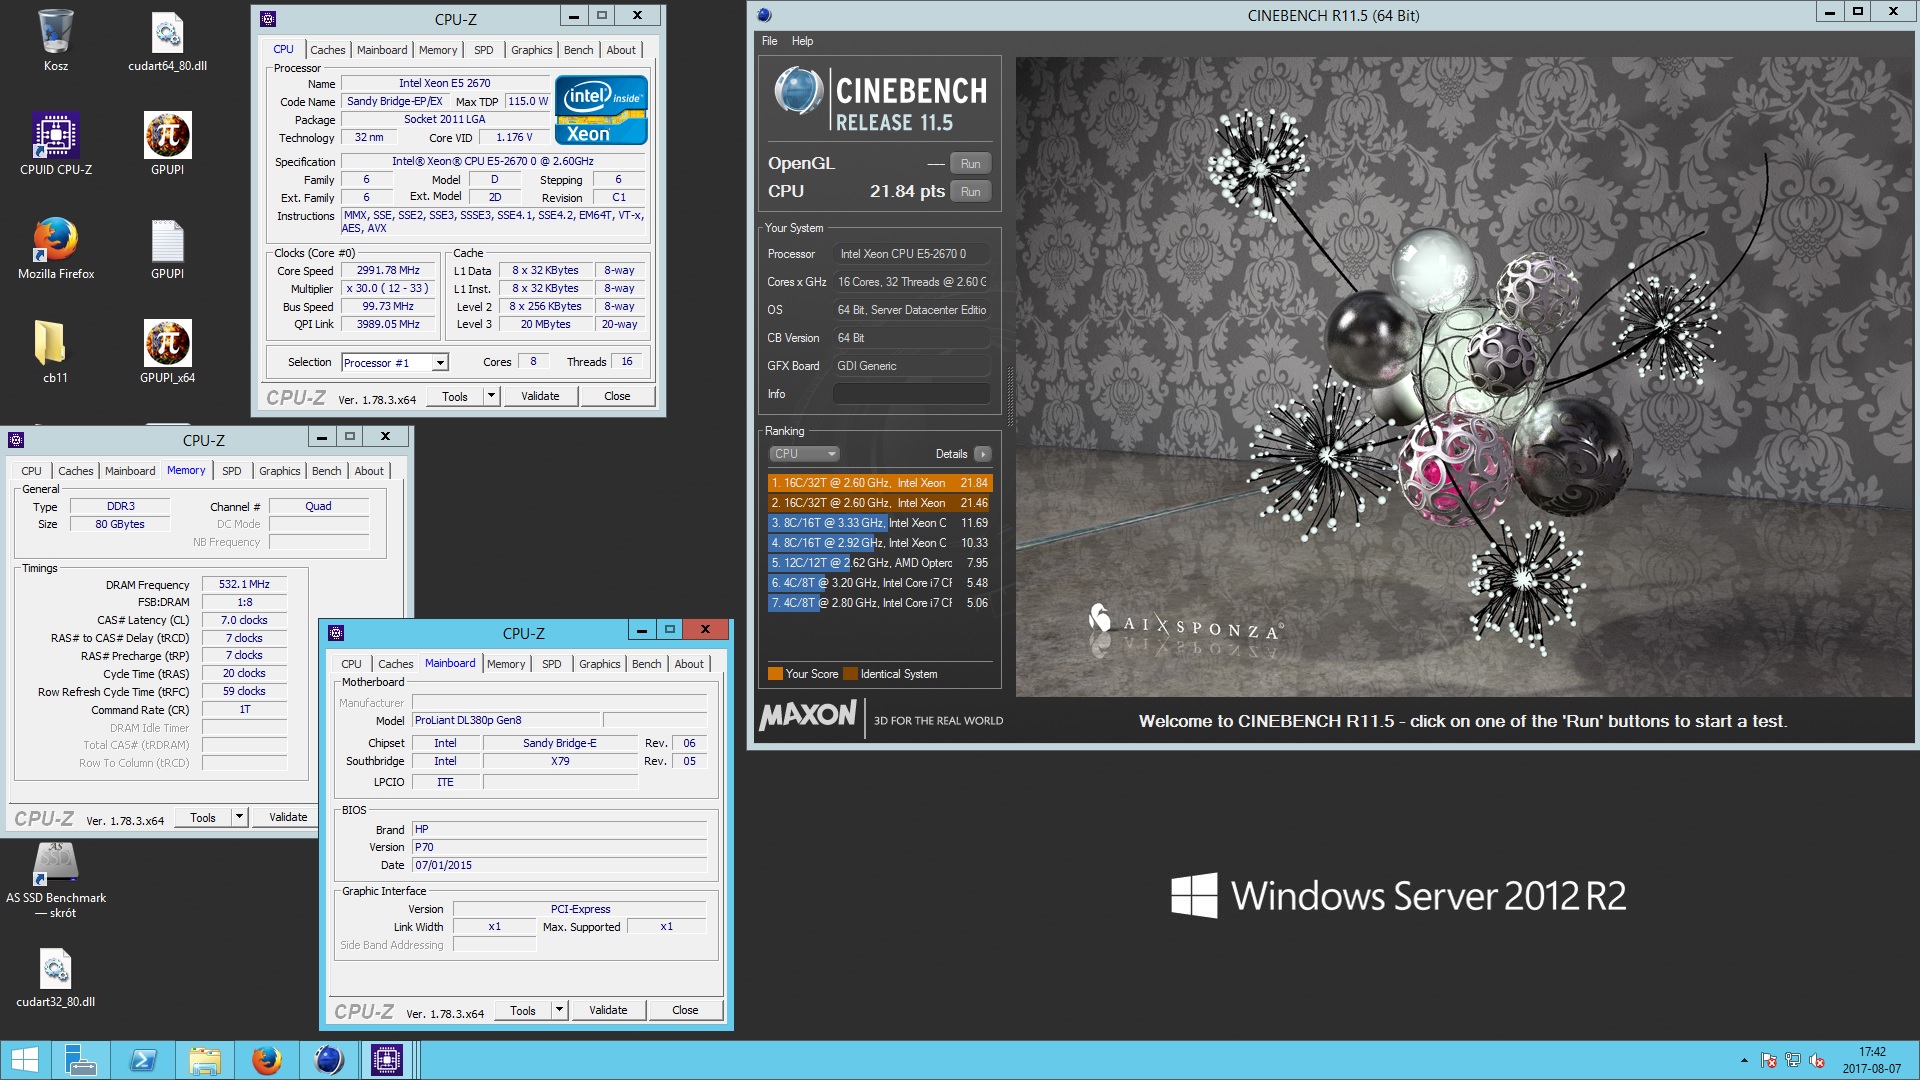
Task: Expand Tools dropdown arrow in Memory CPU-Z window
Action: coord(239,817)
